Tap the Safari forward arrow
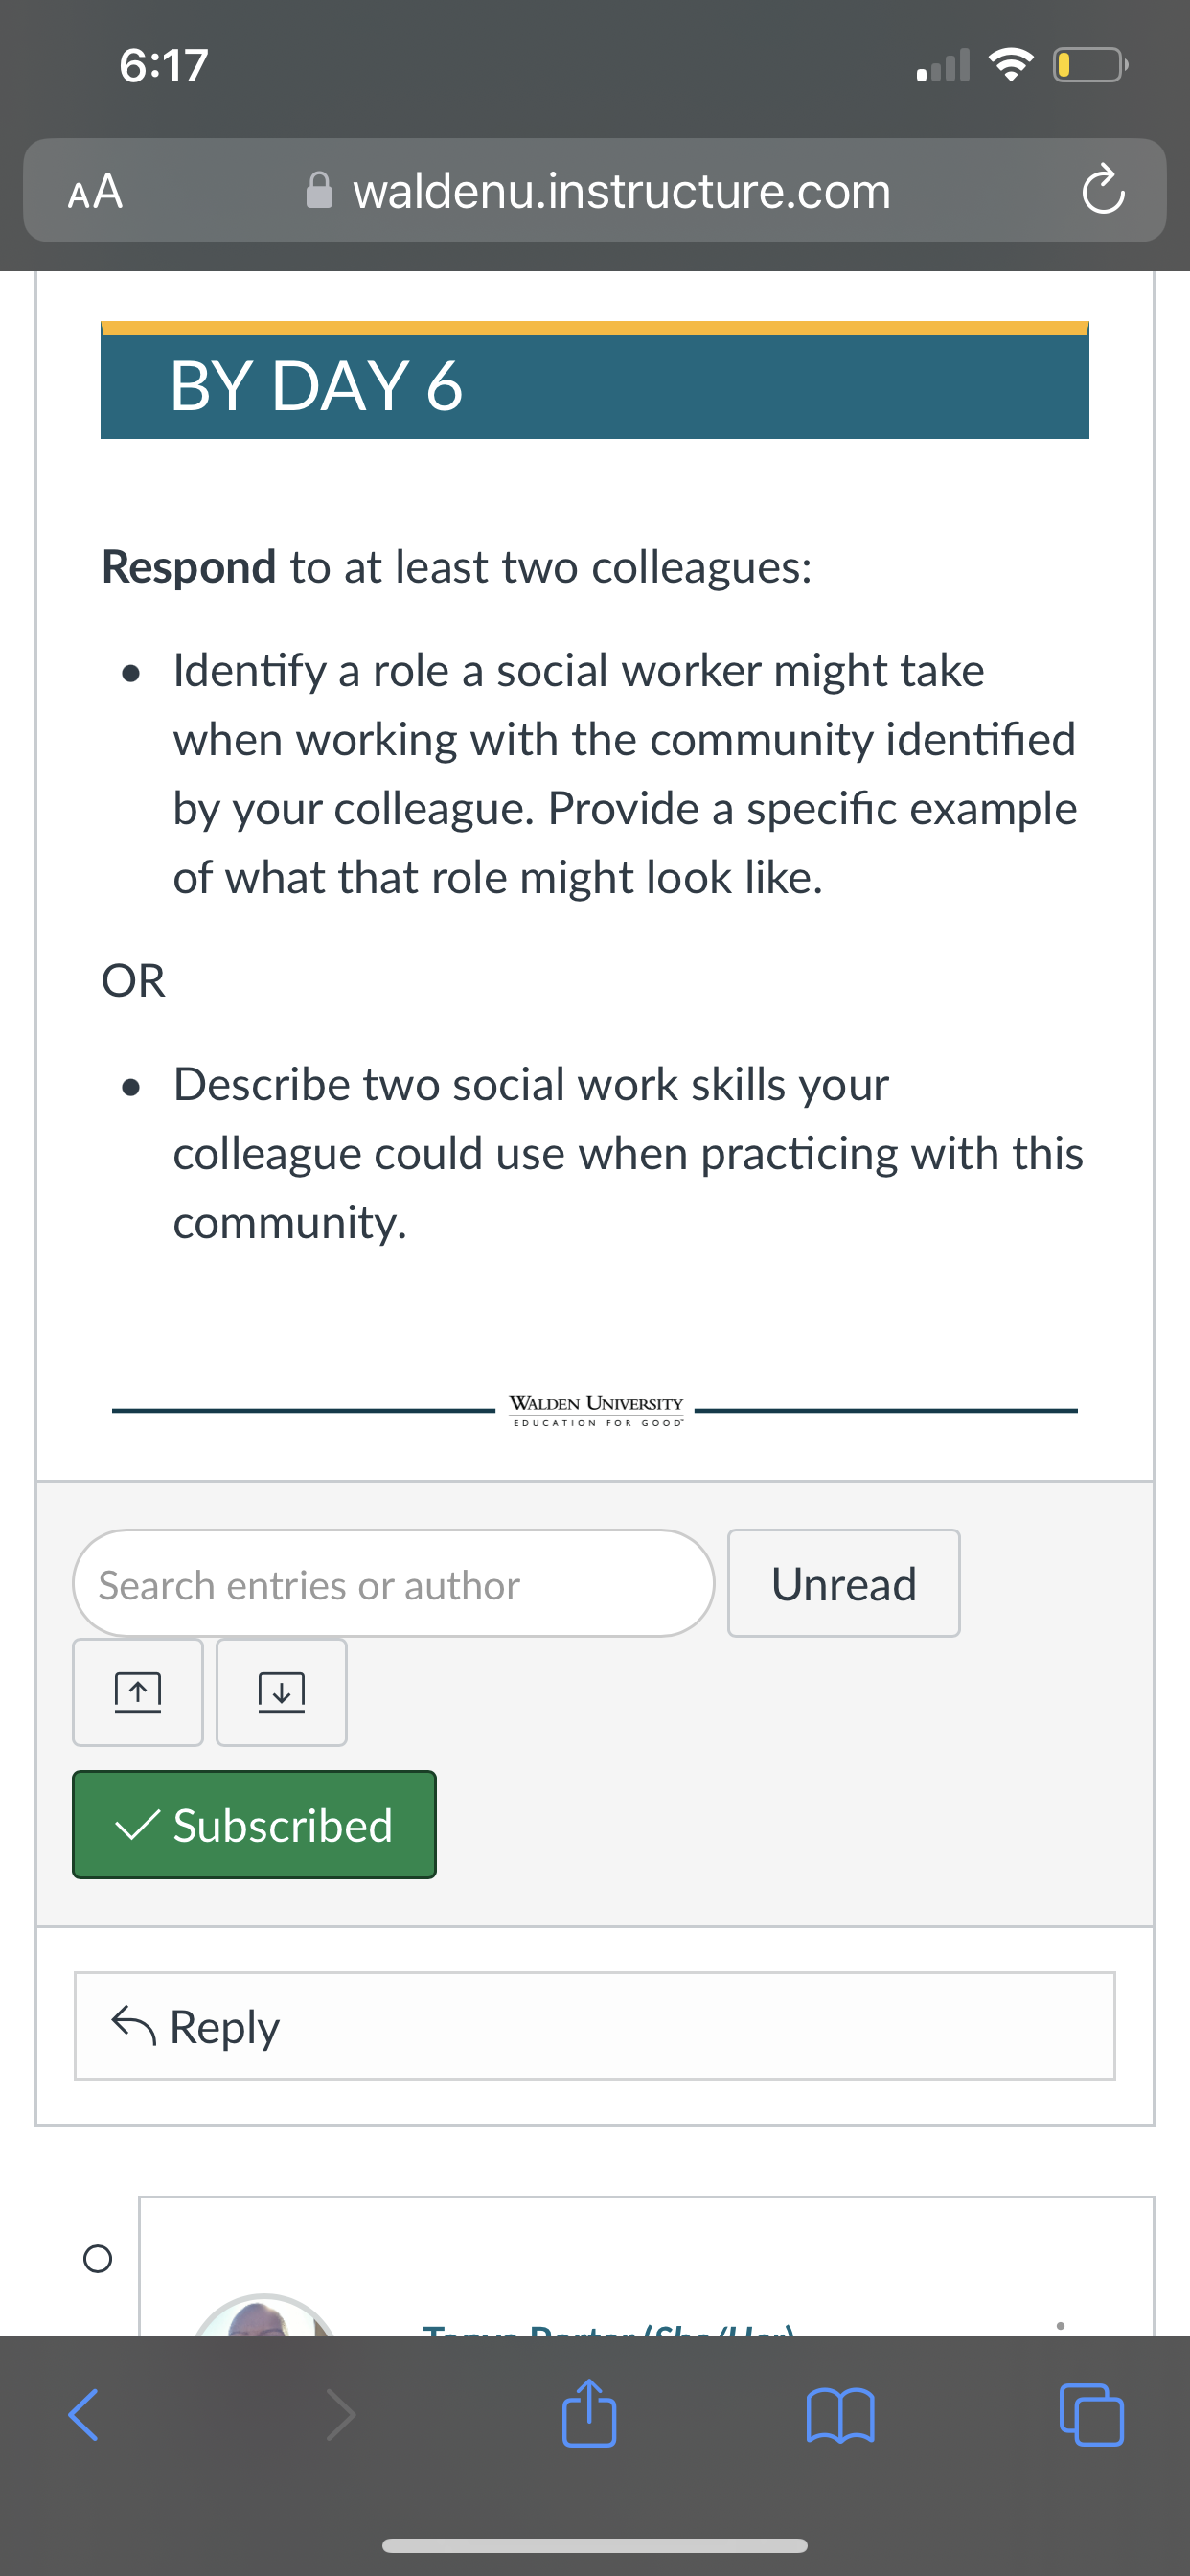 [340, 2415]
